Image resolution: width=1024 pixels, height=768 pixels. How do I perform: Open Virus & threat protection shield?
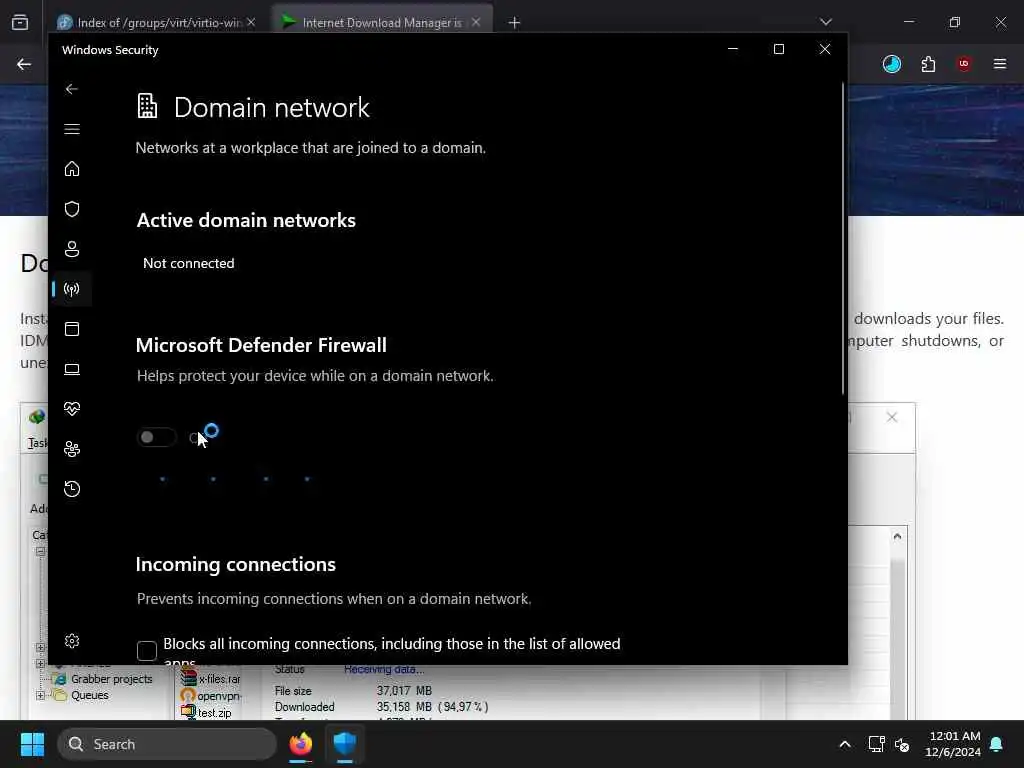[72, 209]
